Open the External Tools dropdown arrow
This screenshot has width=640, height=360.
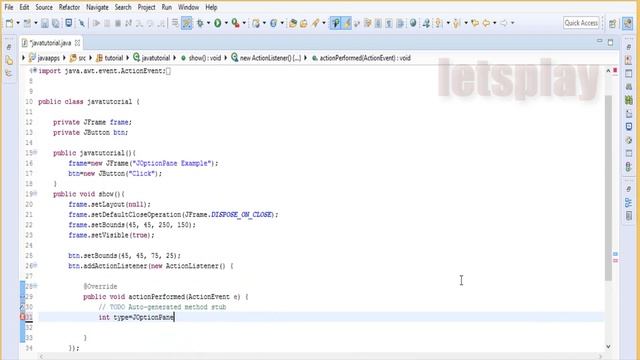244,23
